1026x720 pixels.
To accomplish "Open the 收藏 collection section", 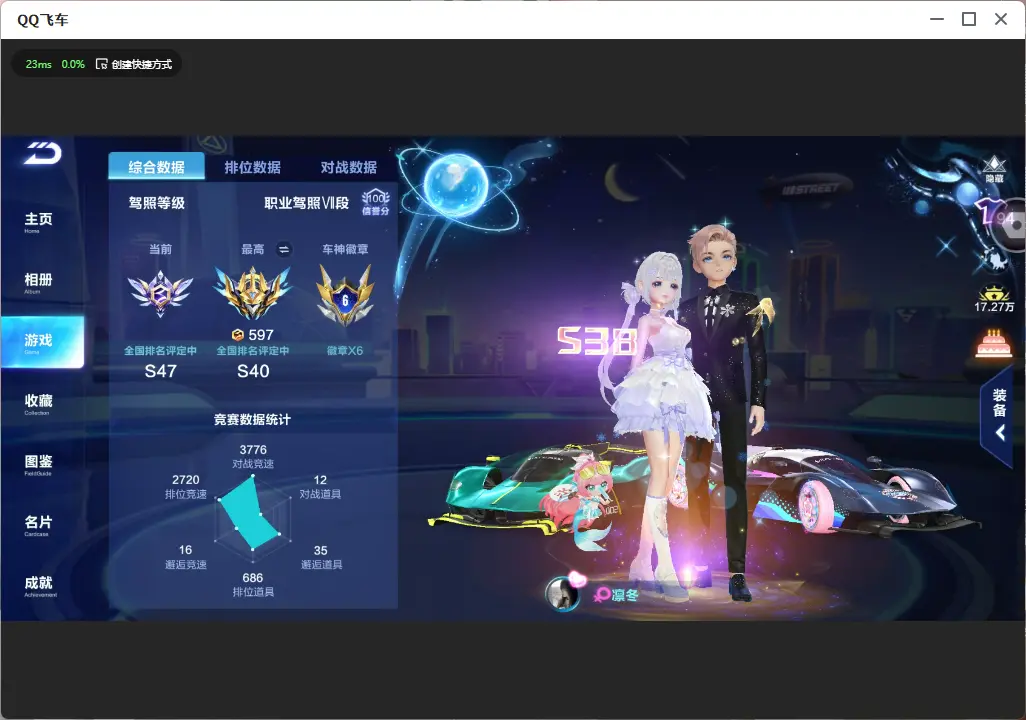I will click(x=38, y=403).
